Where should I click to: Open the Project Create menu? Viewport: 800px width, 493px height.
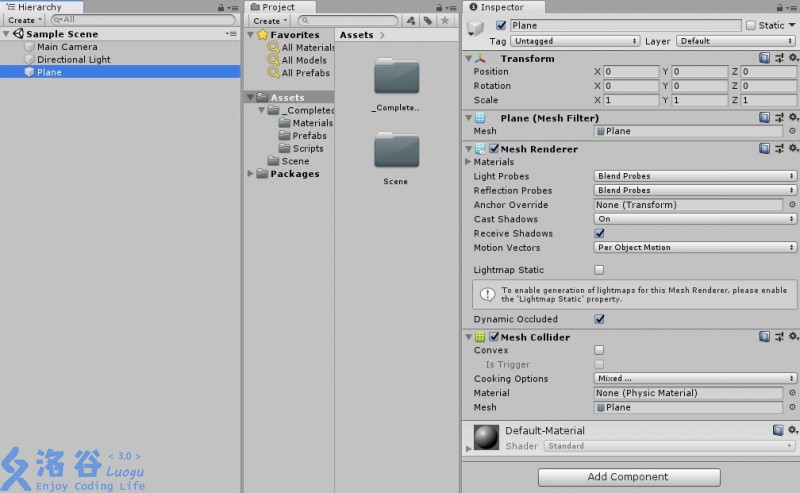(269, 21)
